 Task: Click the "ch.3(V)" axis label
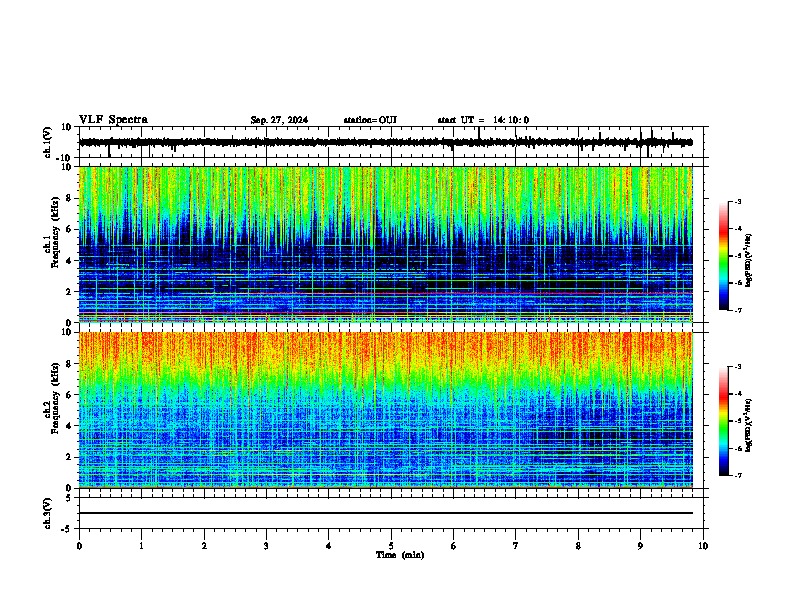point(48,513)
